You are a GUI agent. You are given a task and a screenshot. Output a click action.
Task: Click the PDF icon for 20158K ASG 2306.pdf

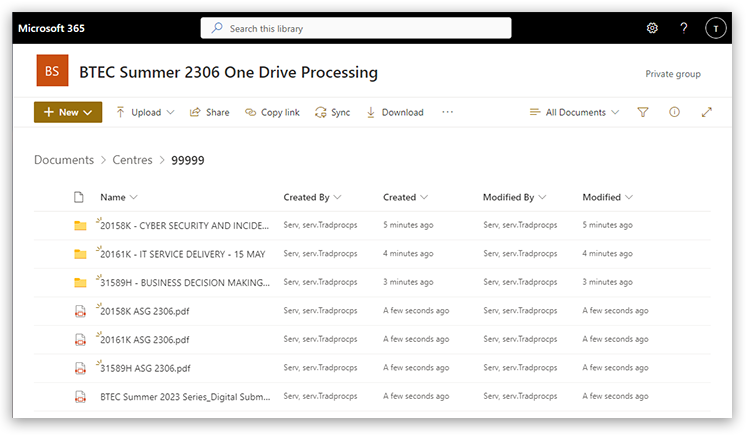pos(80,311)
